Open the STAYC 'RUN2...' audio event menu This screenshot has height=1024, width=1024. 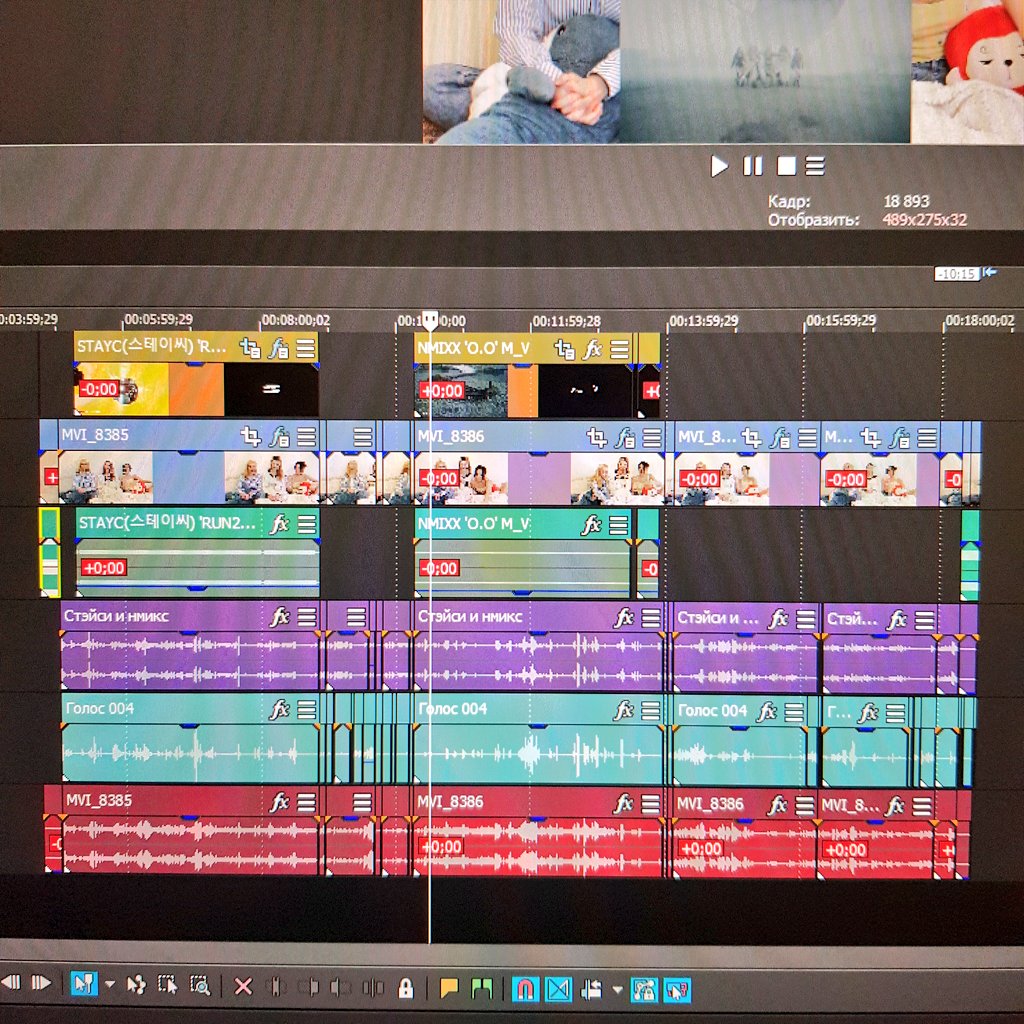pyautogui.click(x=307, y=524)
